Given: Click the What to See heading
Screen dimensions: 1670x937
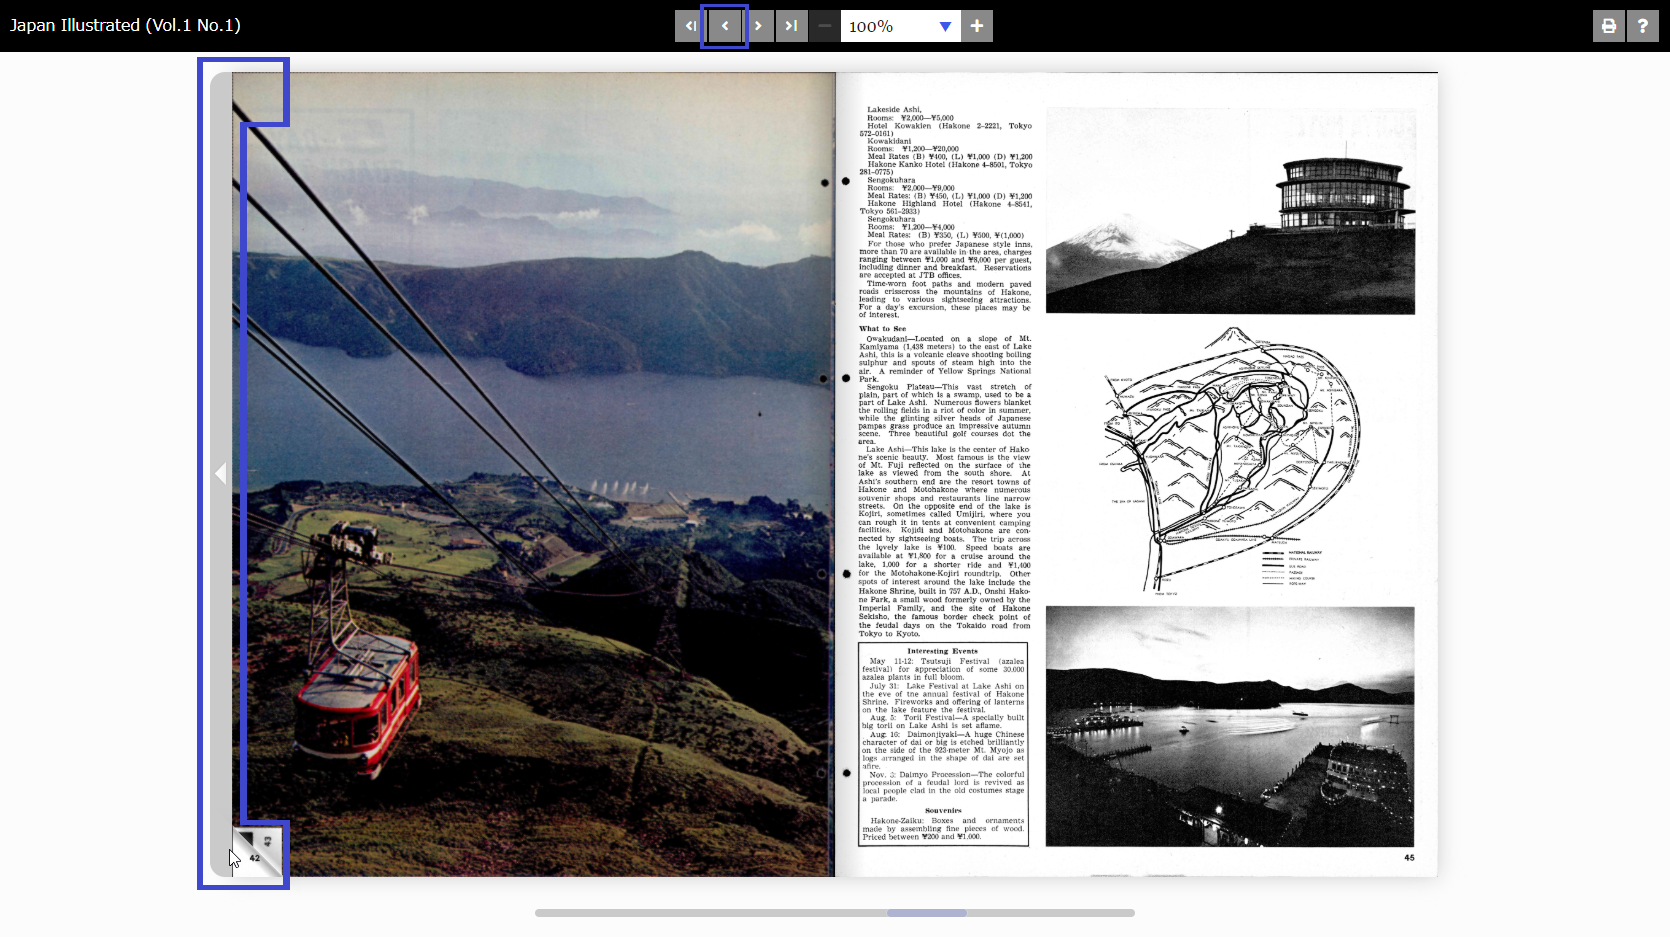Looking at the screenshot, I should click(882, 328).
